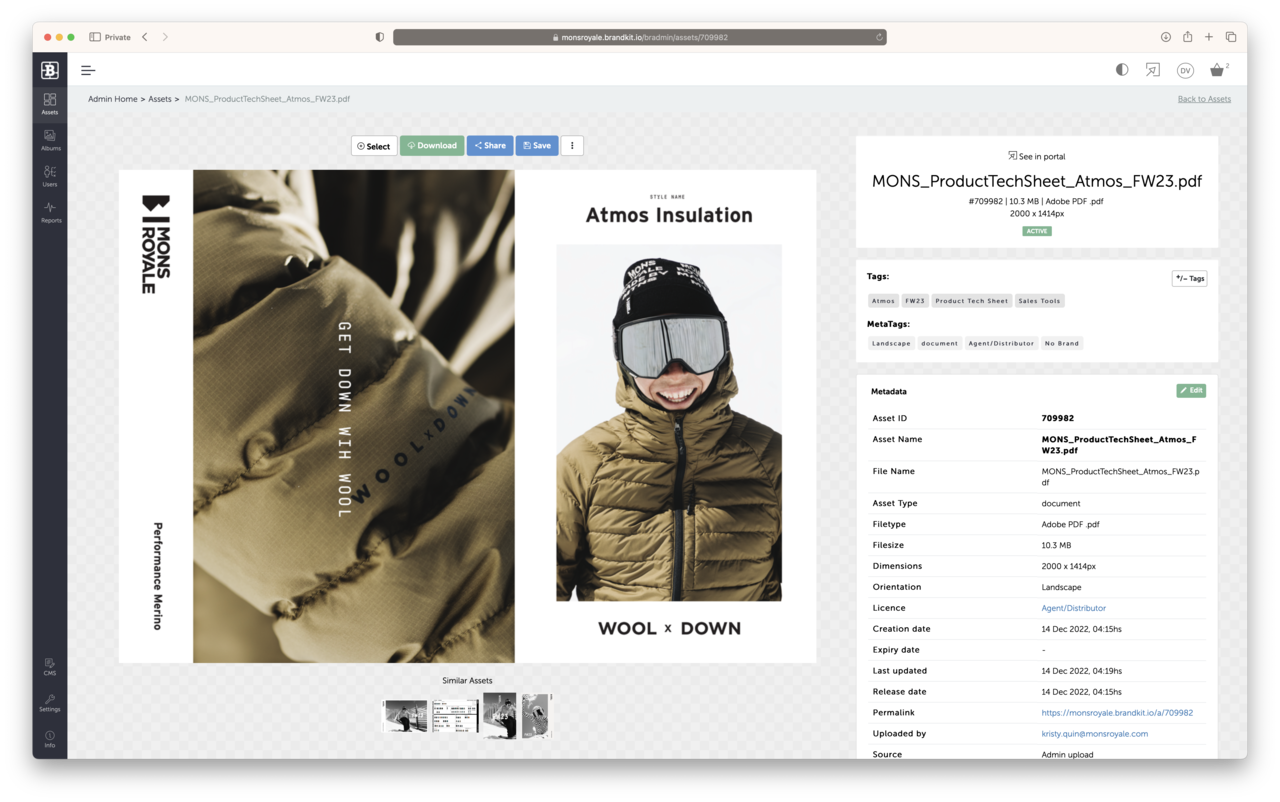
Task: Open the three-dot more options menu
Action: coord(572,146)
